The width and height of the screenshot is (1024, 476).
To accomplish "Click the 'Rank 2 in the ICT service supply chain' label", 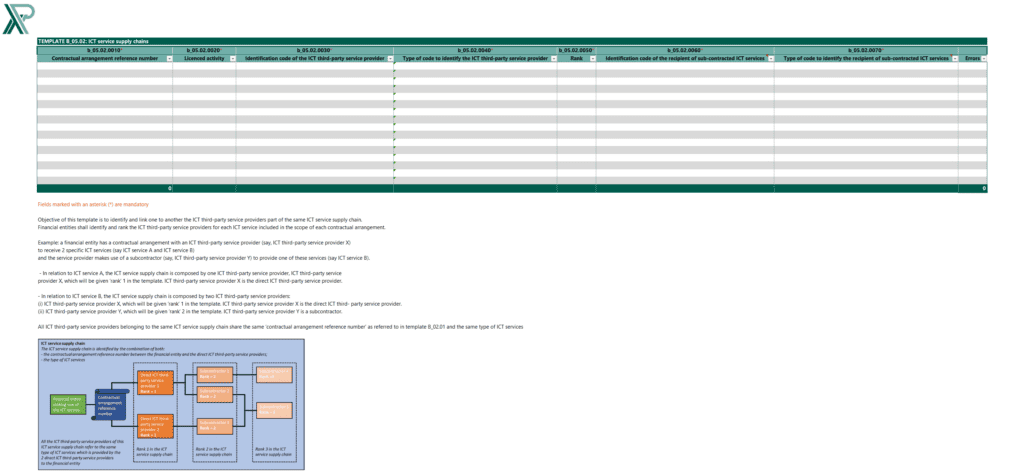I will 214,451.
